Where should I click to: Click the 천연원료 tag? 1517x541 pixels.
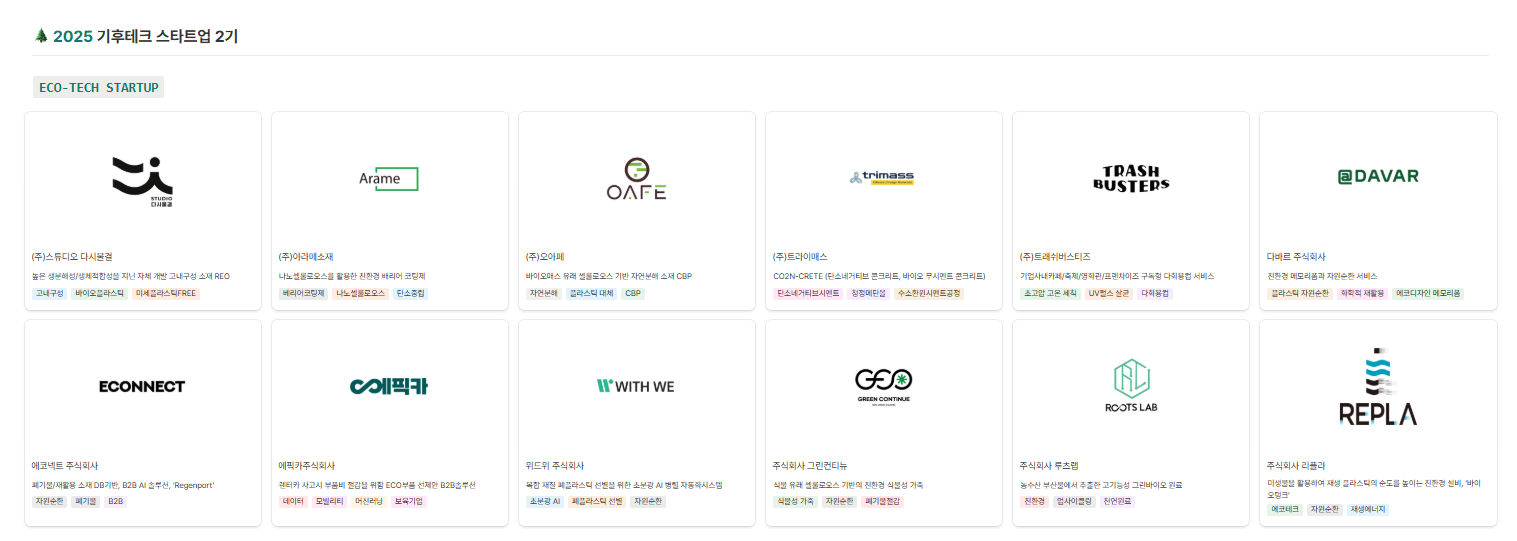1117,502
